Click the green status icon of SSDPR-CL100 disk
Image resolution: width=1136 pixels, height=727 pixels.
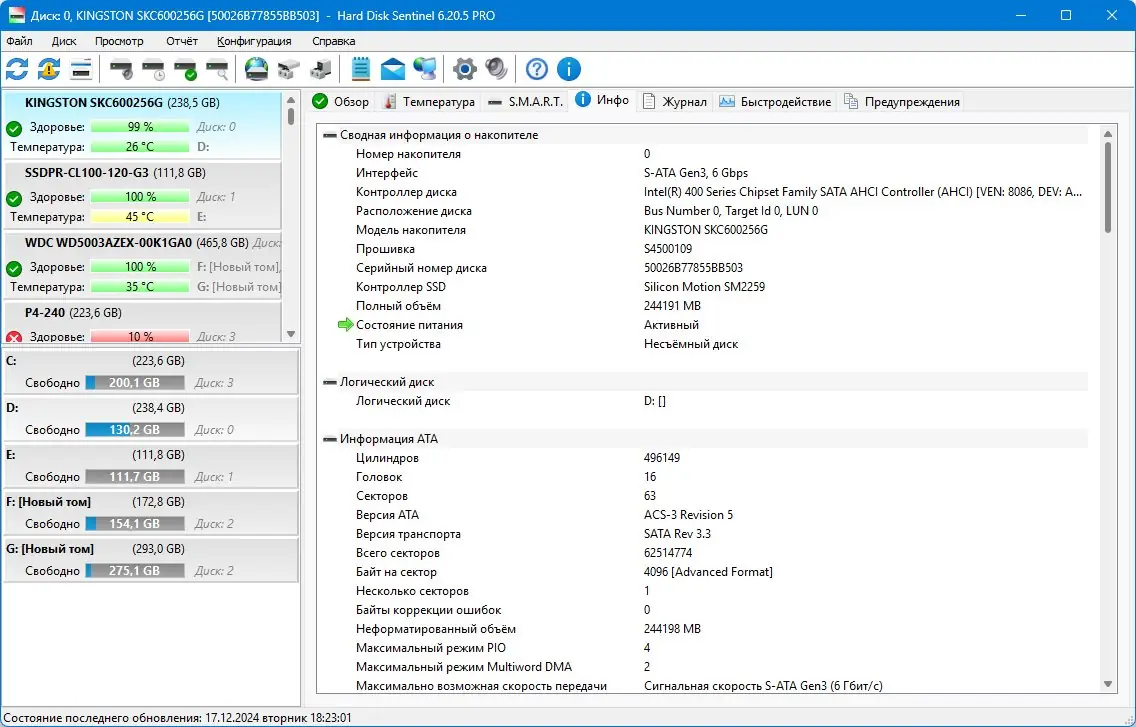point(14,199)
